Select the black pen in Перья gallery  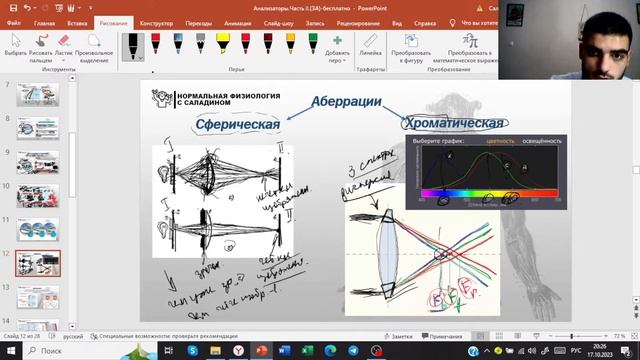[x=133, y=47]
